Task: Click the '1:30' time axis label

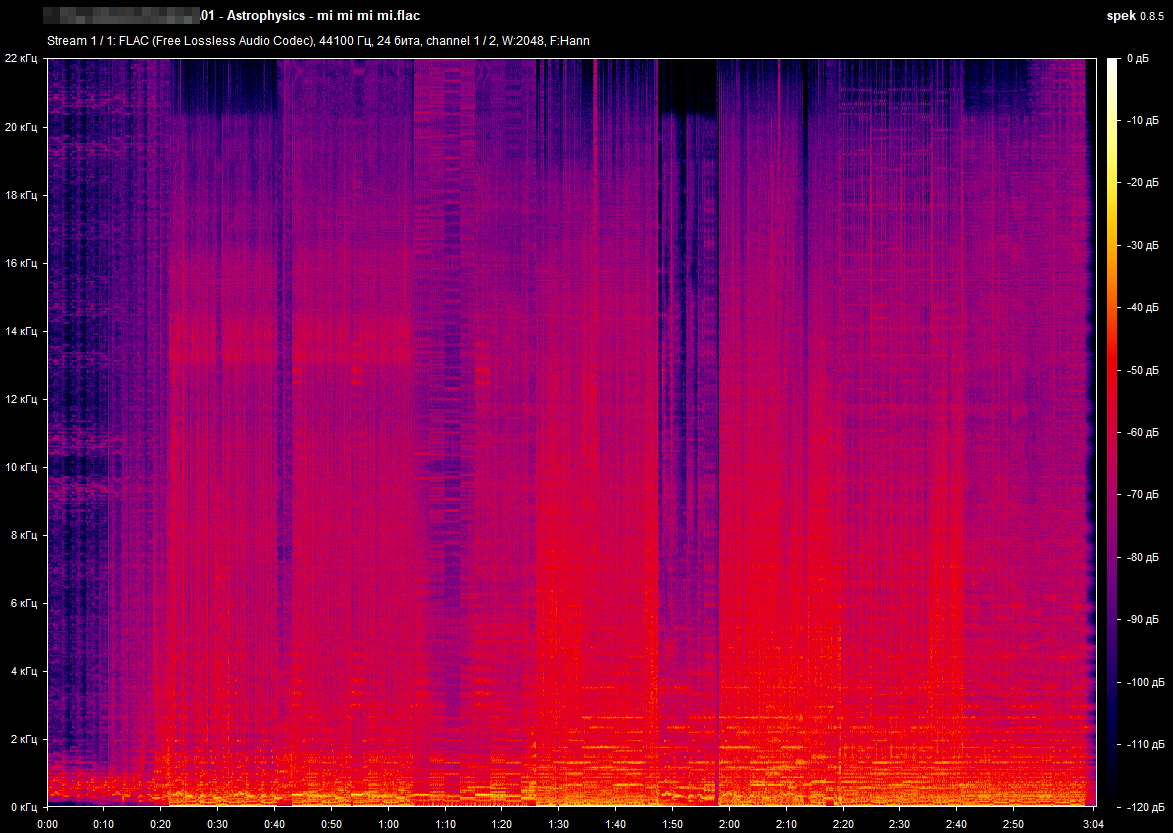Action: (x=559, y=824)
